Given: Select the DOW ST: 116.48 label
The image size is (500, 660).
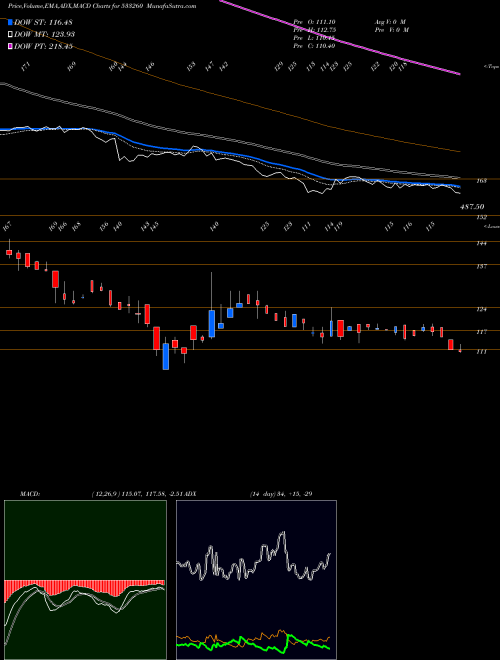Looking at the screenshot, I should click(x=43, y=22).
